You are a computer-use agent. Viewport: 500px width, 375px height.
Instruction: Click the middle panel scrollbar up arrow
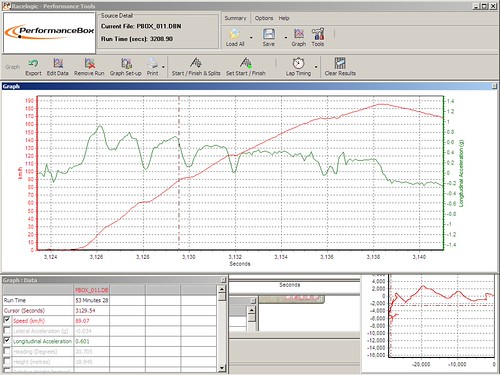click(251, 310)
